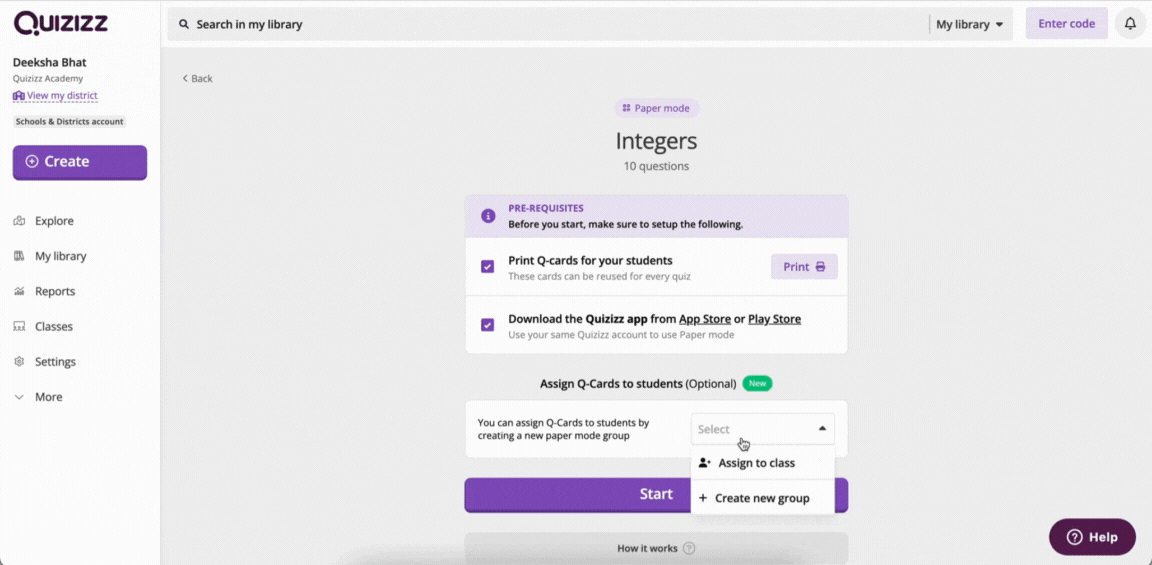The height and width of the screenshot is (565, 1152).
Task: Click the Start button
Action: (656, 494)
